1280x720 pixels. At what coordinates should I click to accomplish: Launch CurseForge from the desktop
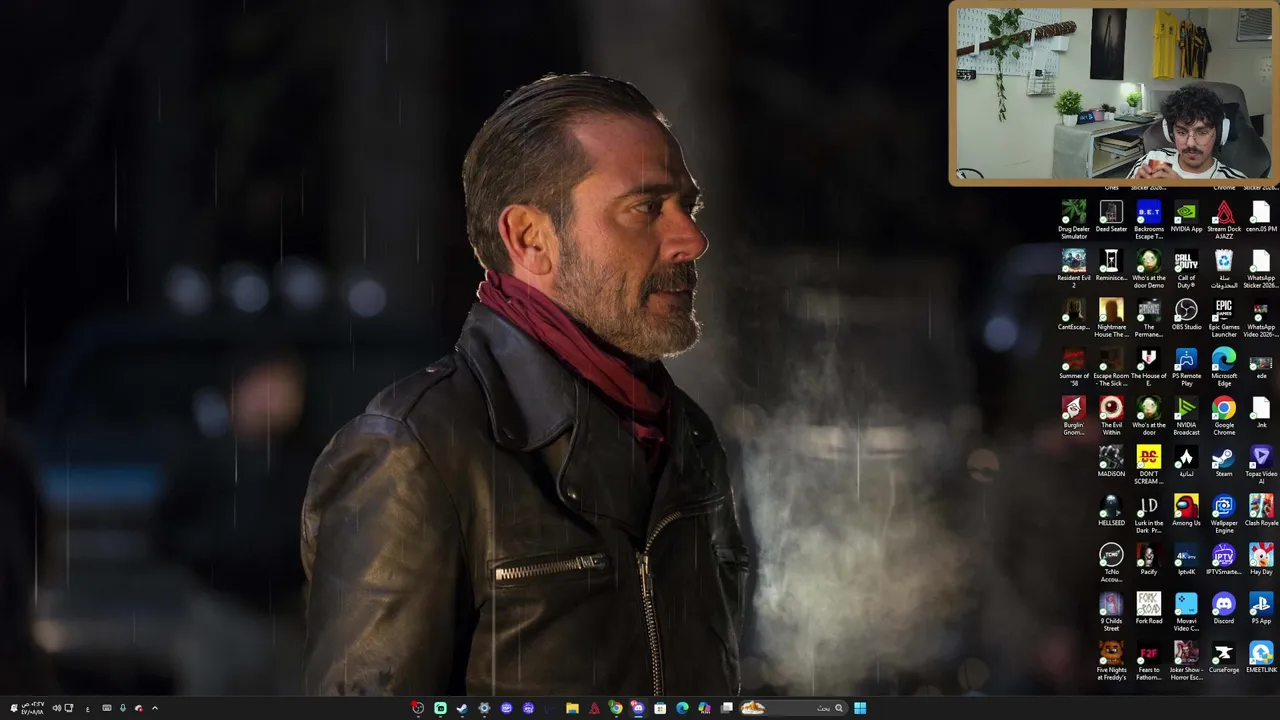(x=1224, y=657)
